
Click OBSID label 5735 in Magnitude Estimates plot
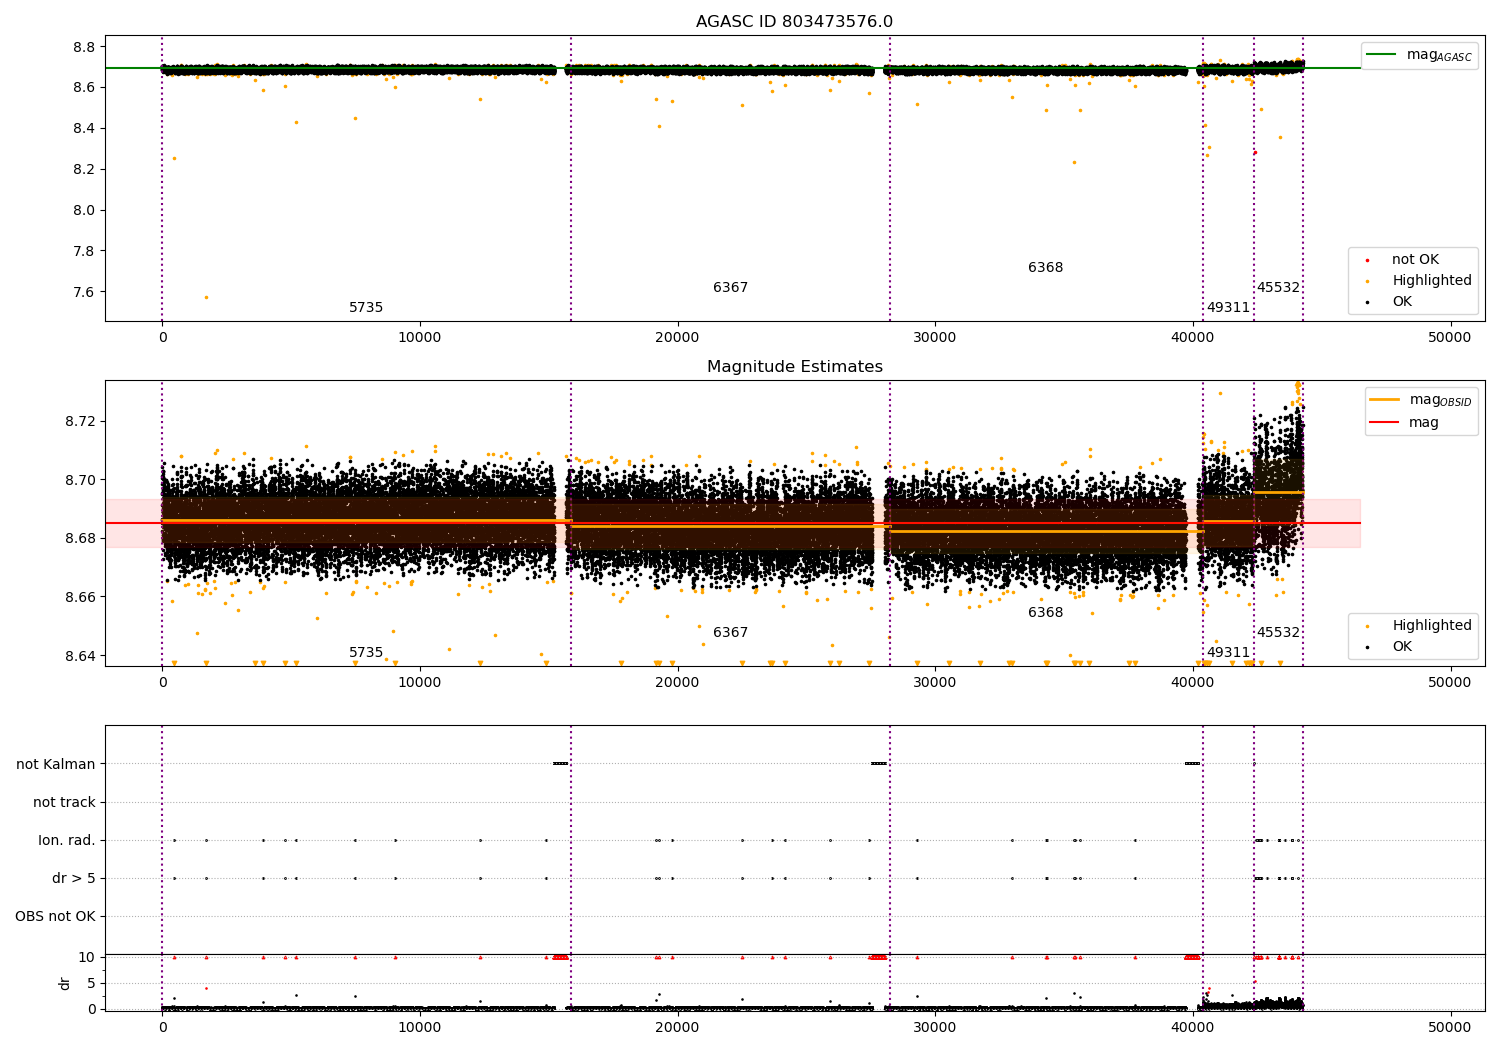pyautogui.click(x=366, y=653)
